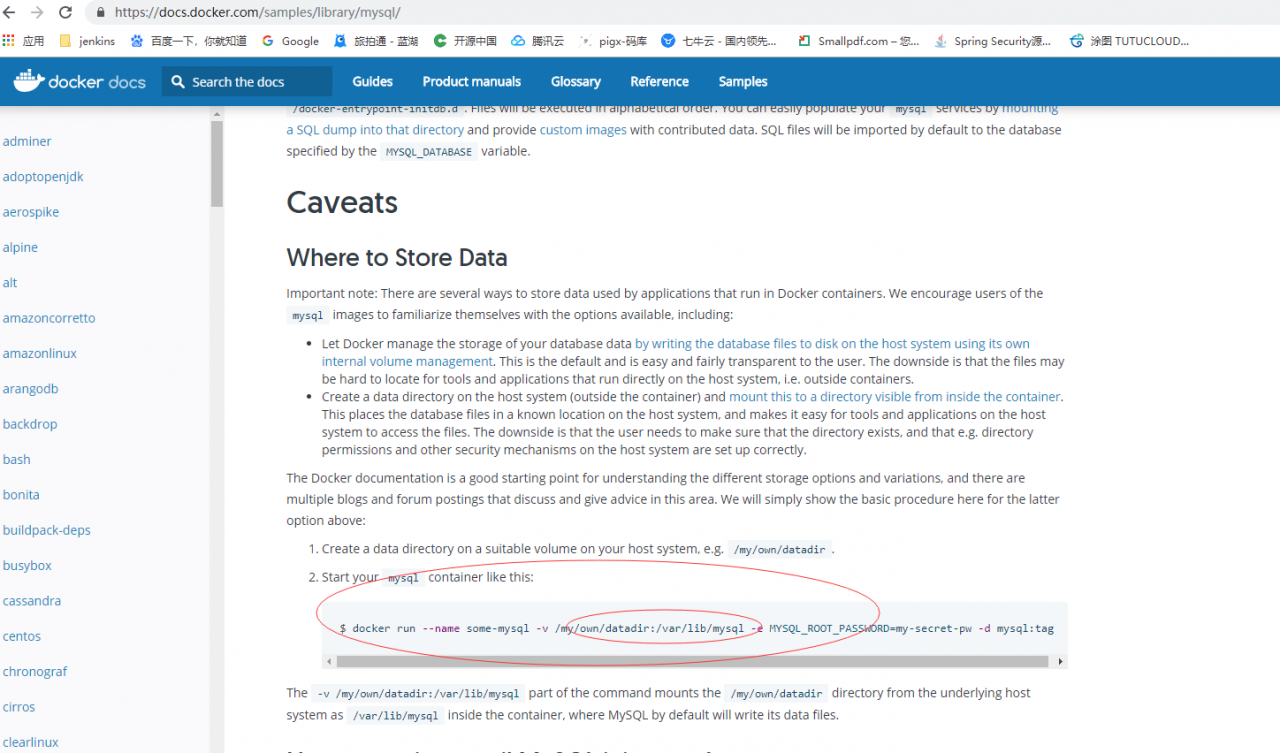Click the Docker whale logo

[29, 80]
